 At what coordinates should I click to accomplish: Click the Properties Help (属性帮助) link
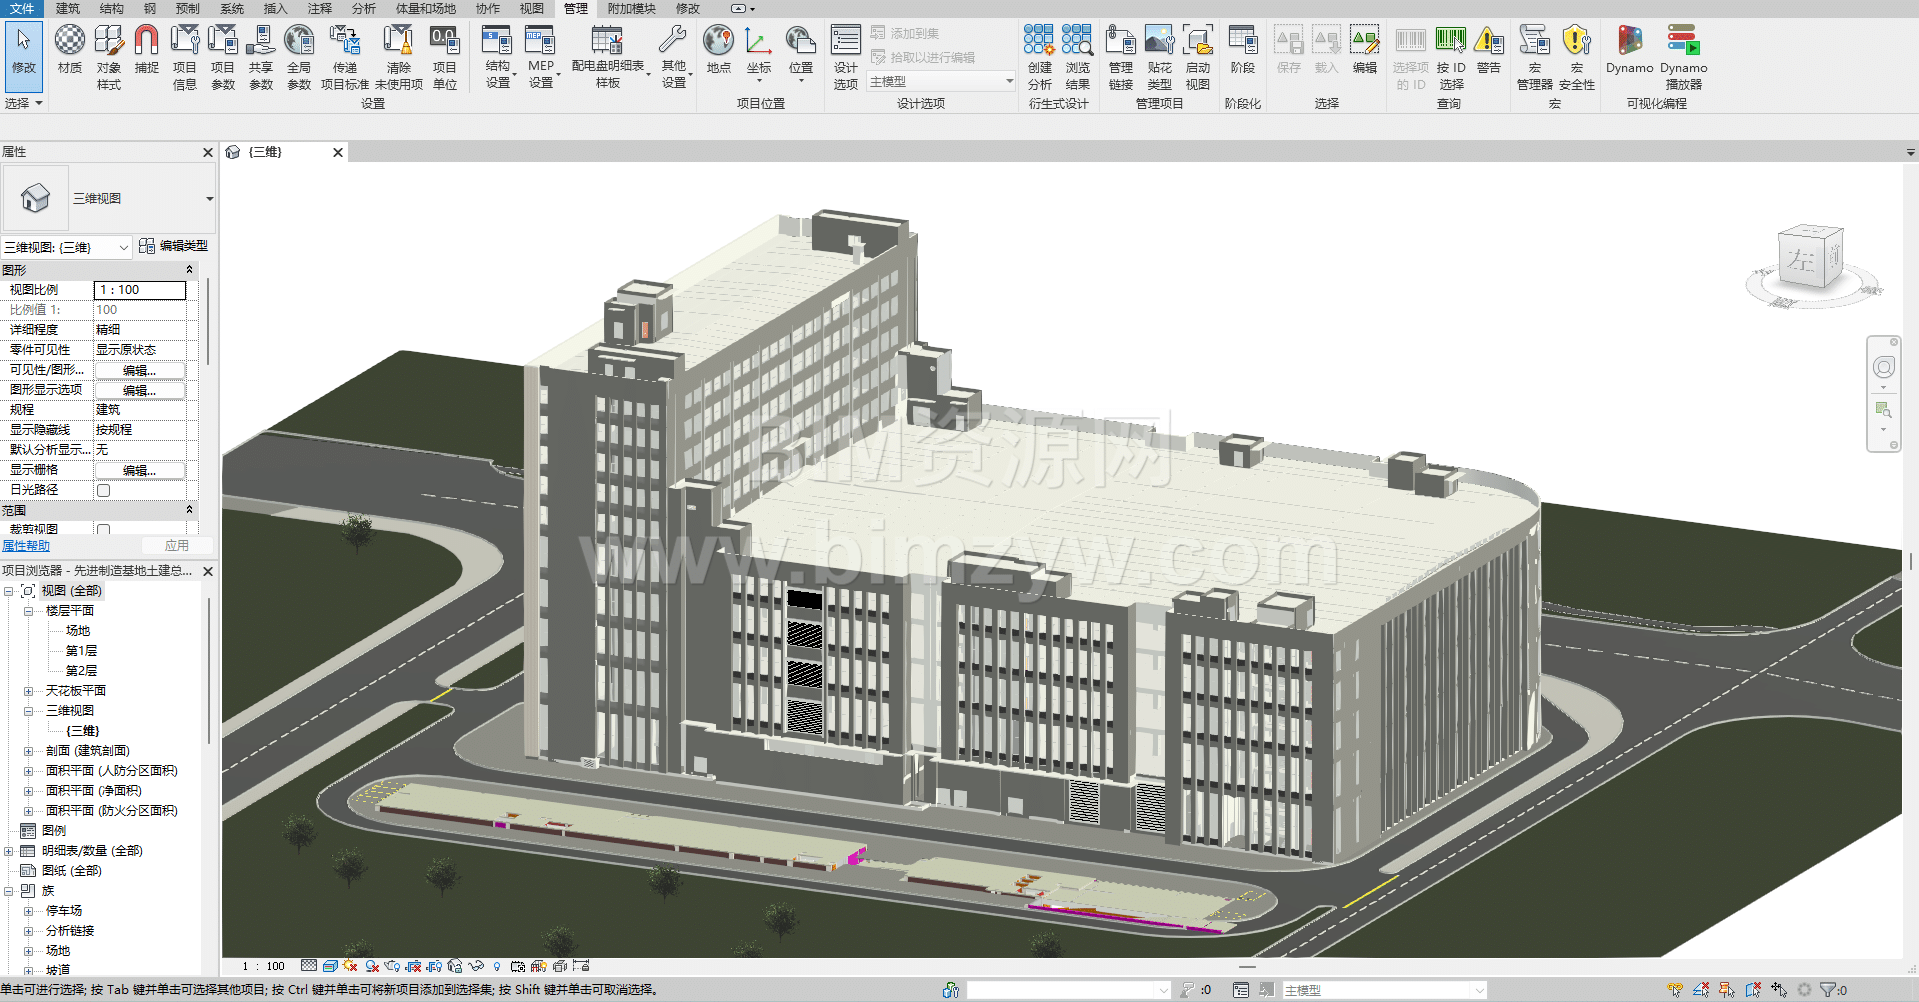26,546
